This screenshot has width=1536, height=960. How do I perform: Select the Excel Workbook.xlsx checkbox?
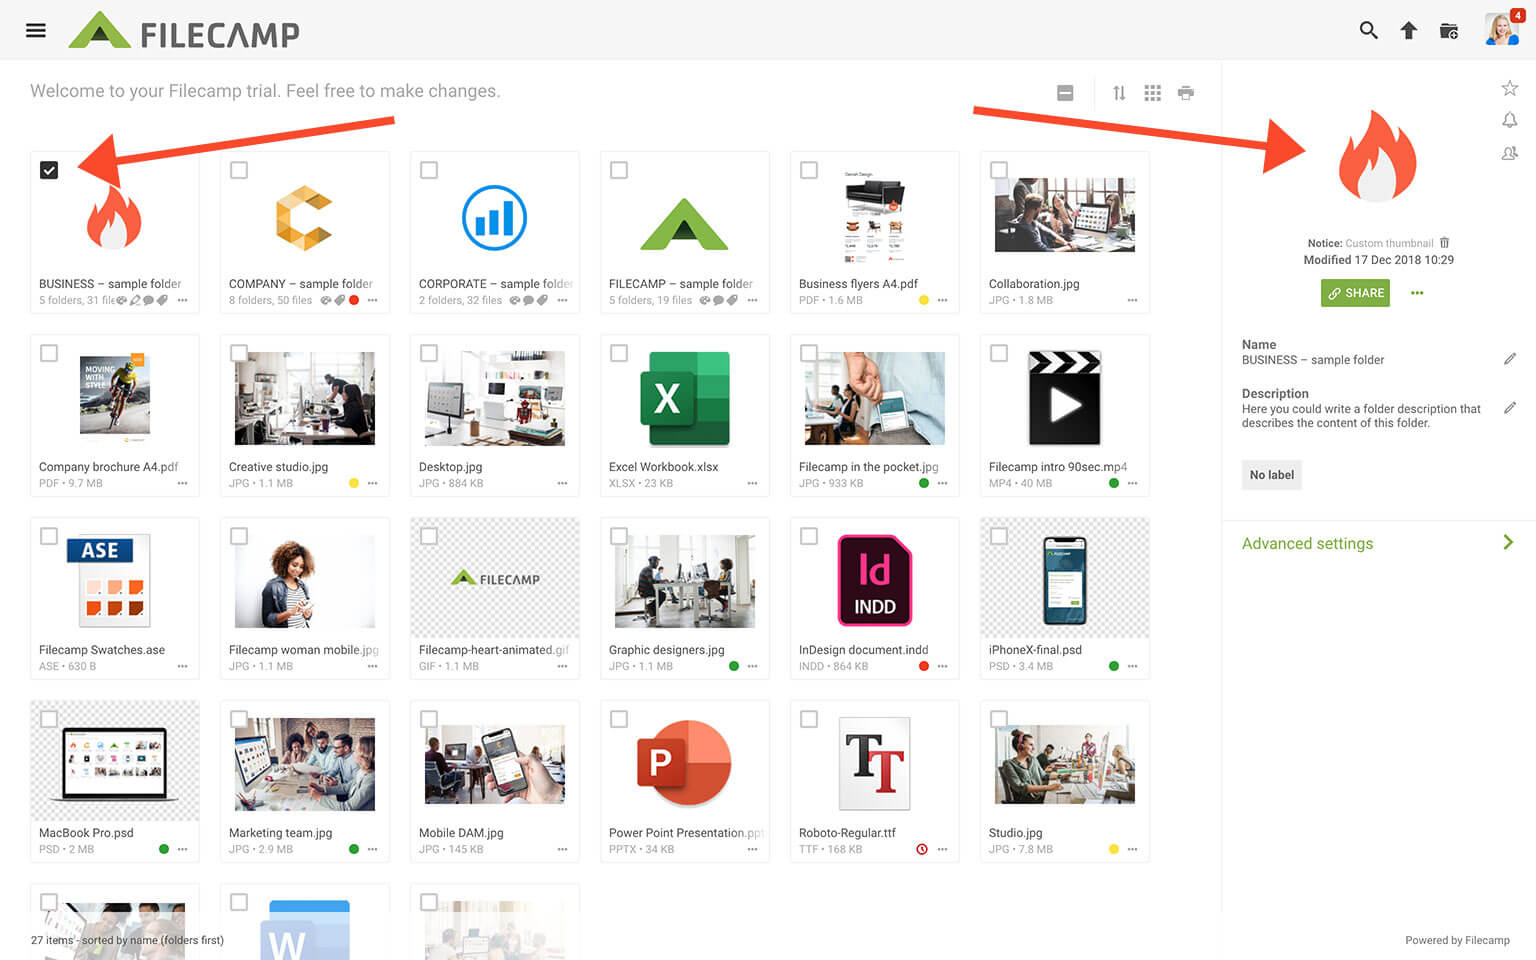click(x=619, y=353)
